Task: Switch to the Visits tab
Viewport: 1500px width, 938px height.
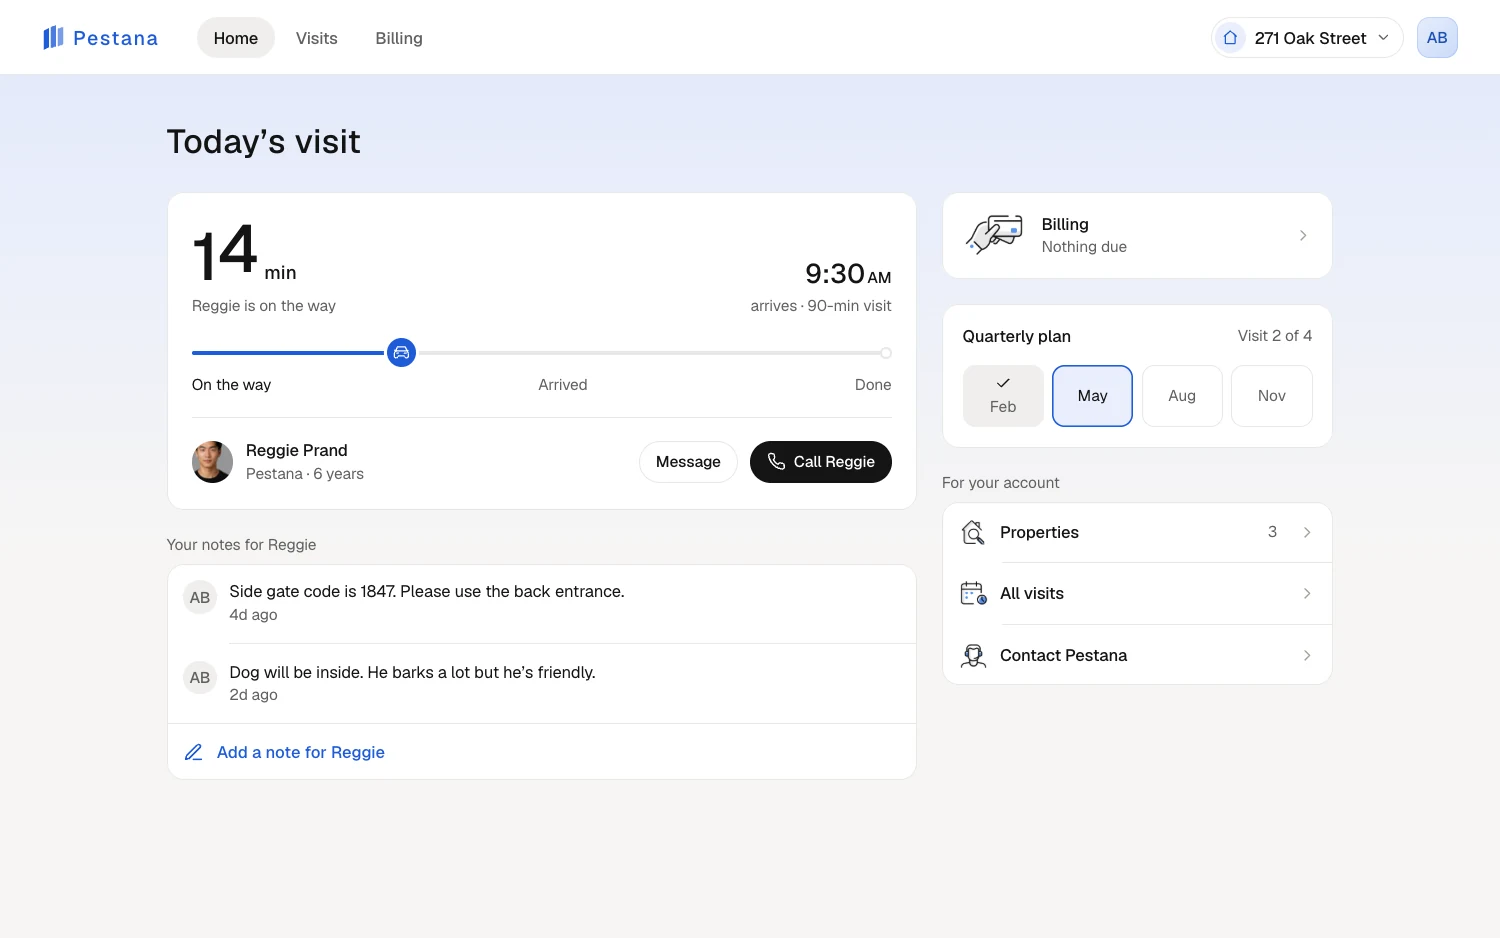Action: coord(317,38)
